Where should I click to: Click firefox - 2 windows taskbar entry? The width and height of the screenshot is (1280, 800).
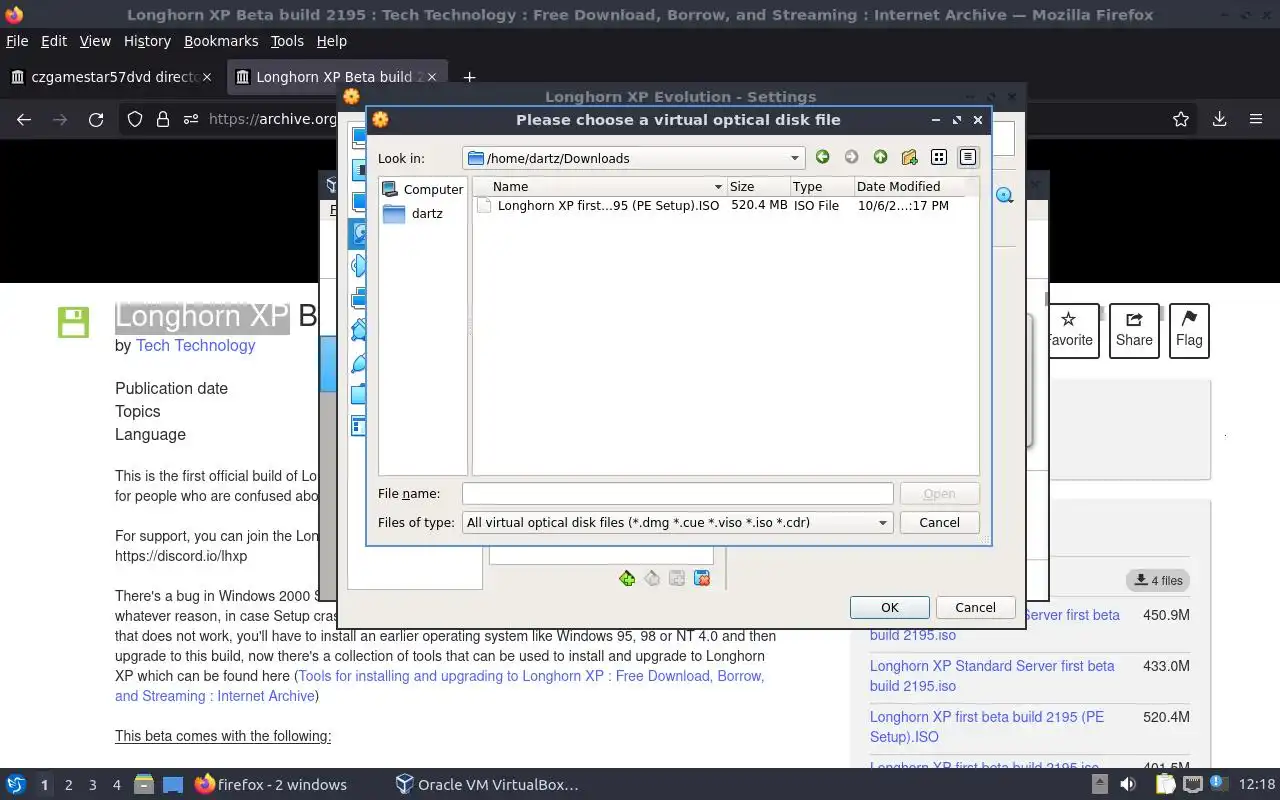click(270, 785)
